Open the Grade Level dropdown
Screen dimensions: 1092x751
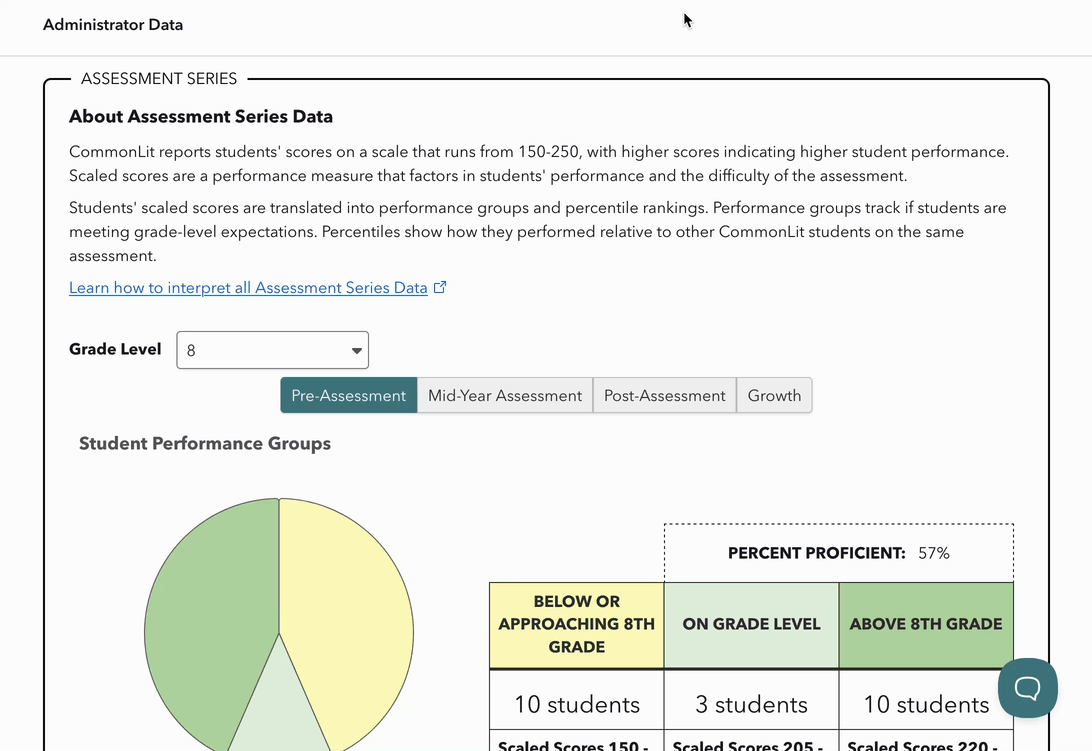(272, 350)
